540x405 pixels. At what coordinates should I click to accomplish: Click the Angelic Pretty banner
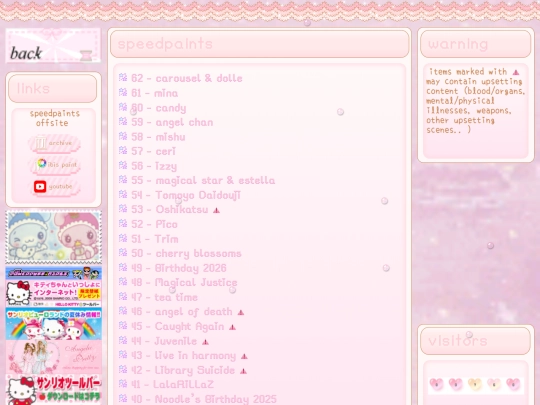53,357
